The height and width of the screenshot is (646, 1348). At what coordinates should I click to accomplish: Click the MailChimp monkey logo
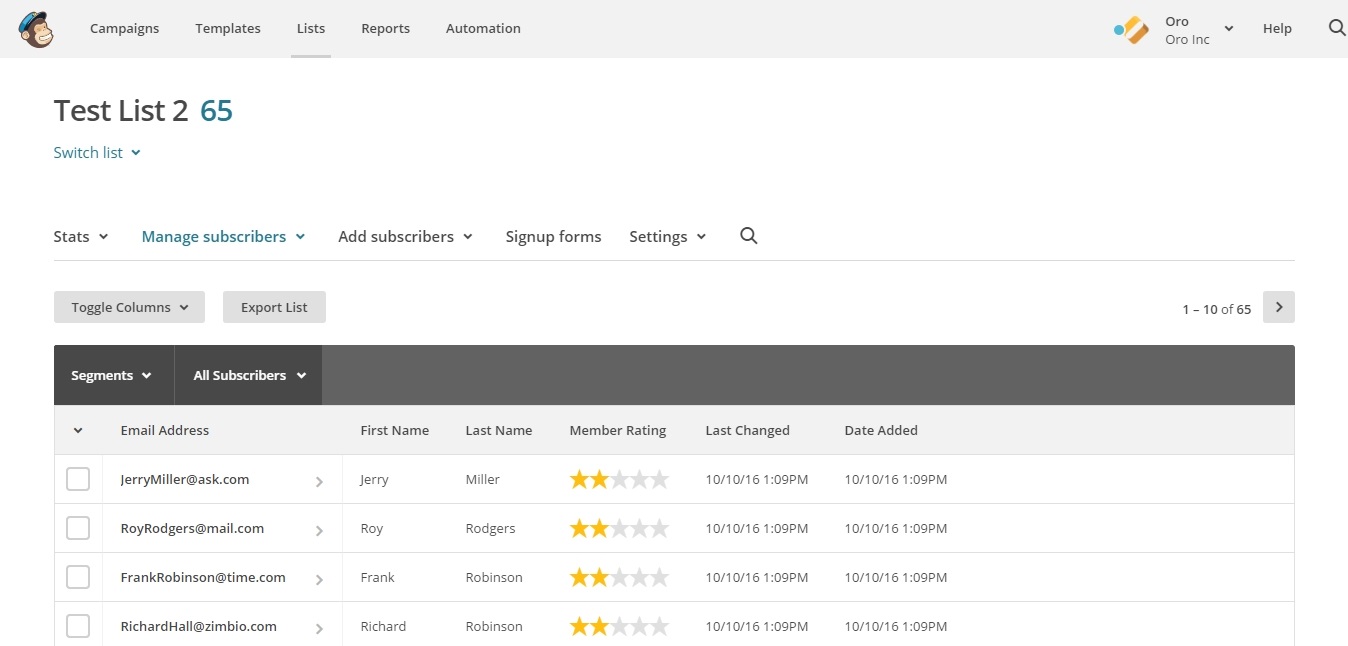point(36,29)
